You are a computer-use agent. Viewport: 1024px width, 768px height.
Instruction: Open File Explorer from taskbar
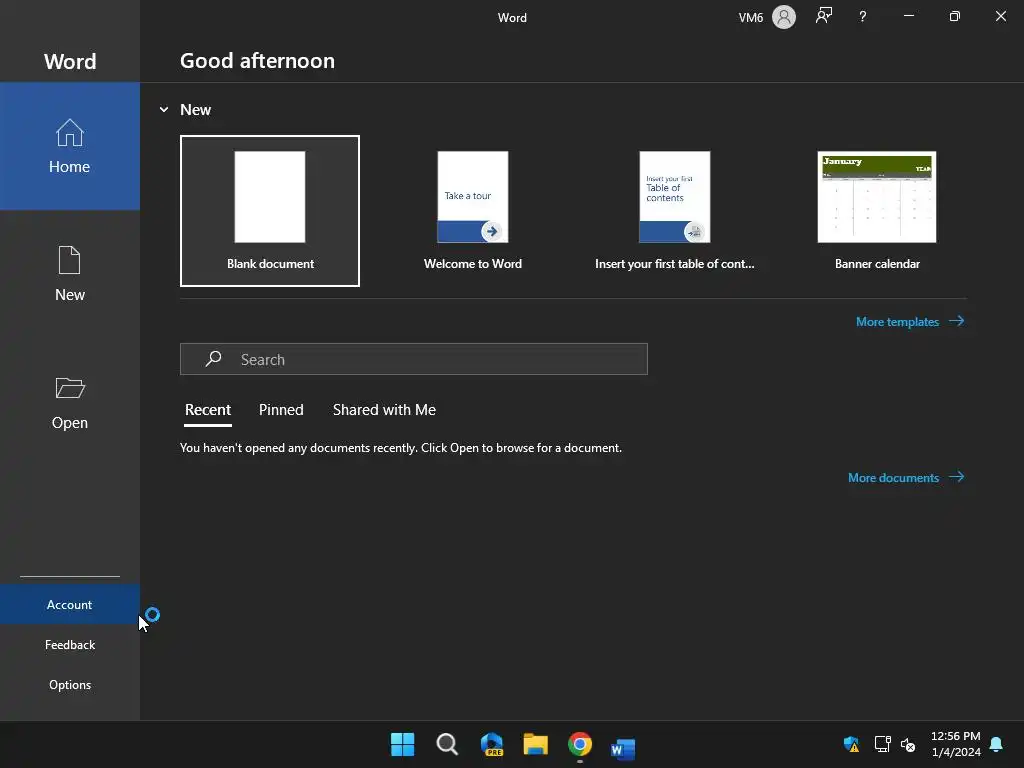tap(536, 744)
